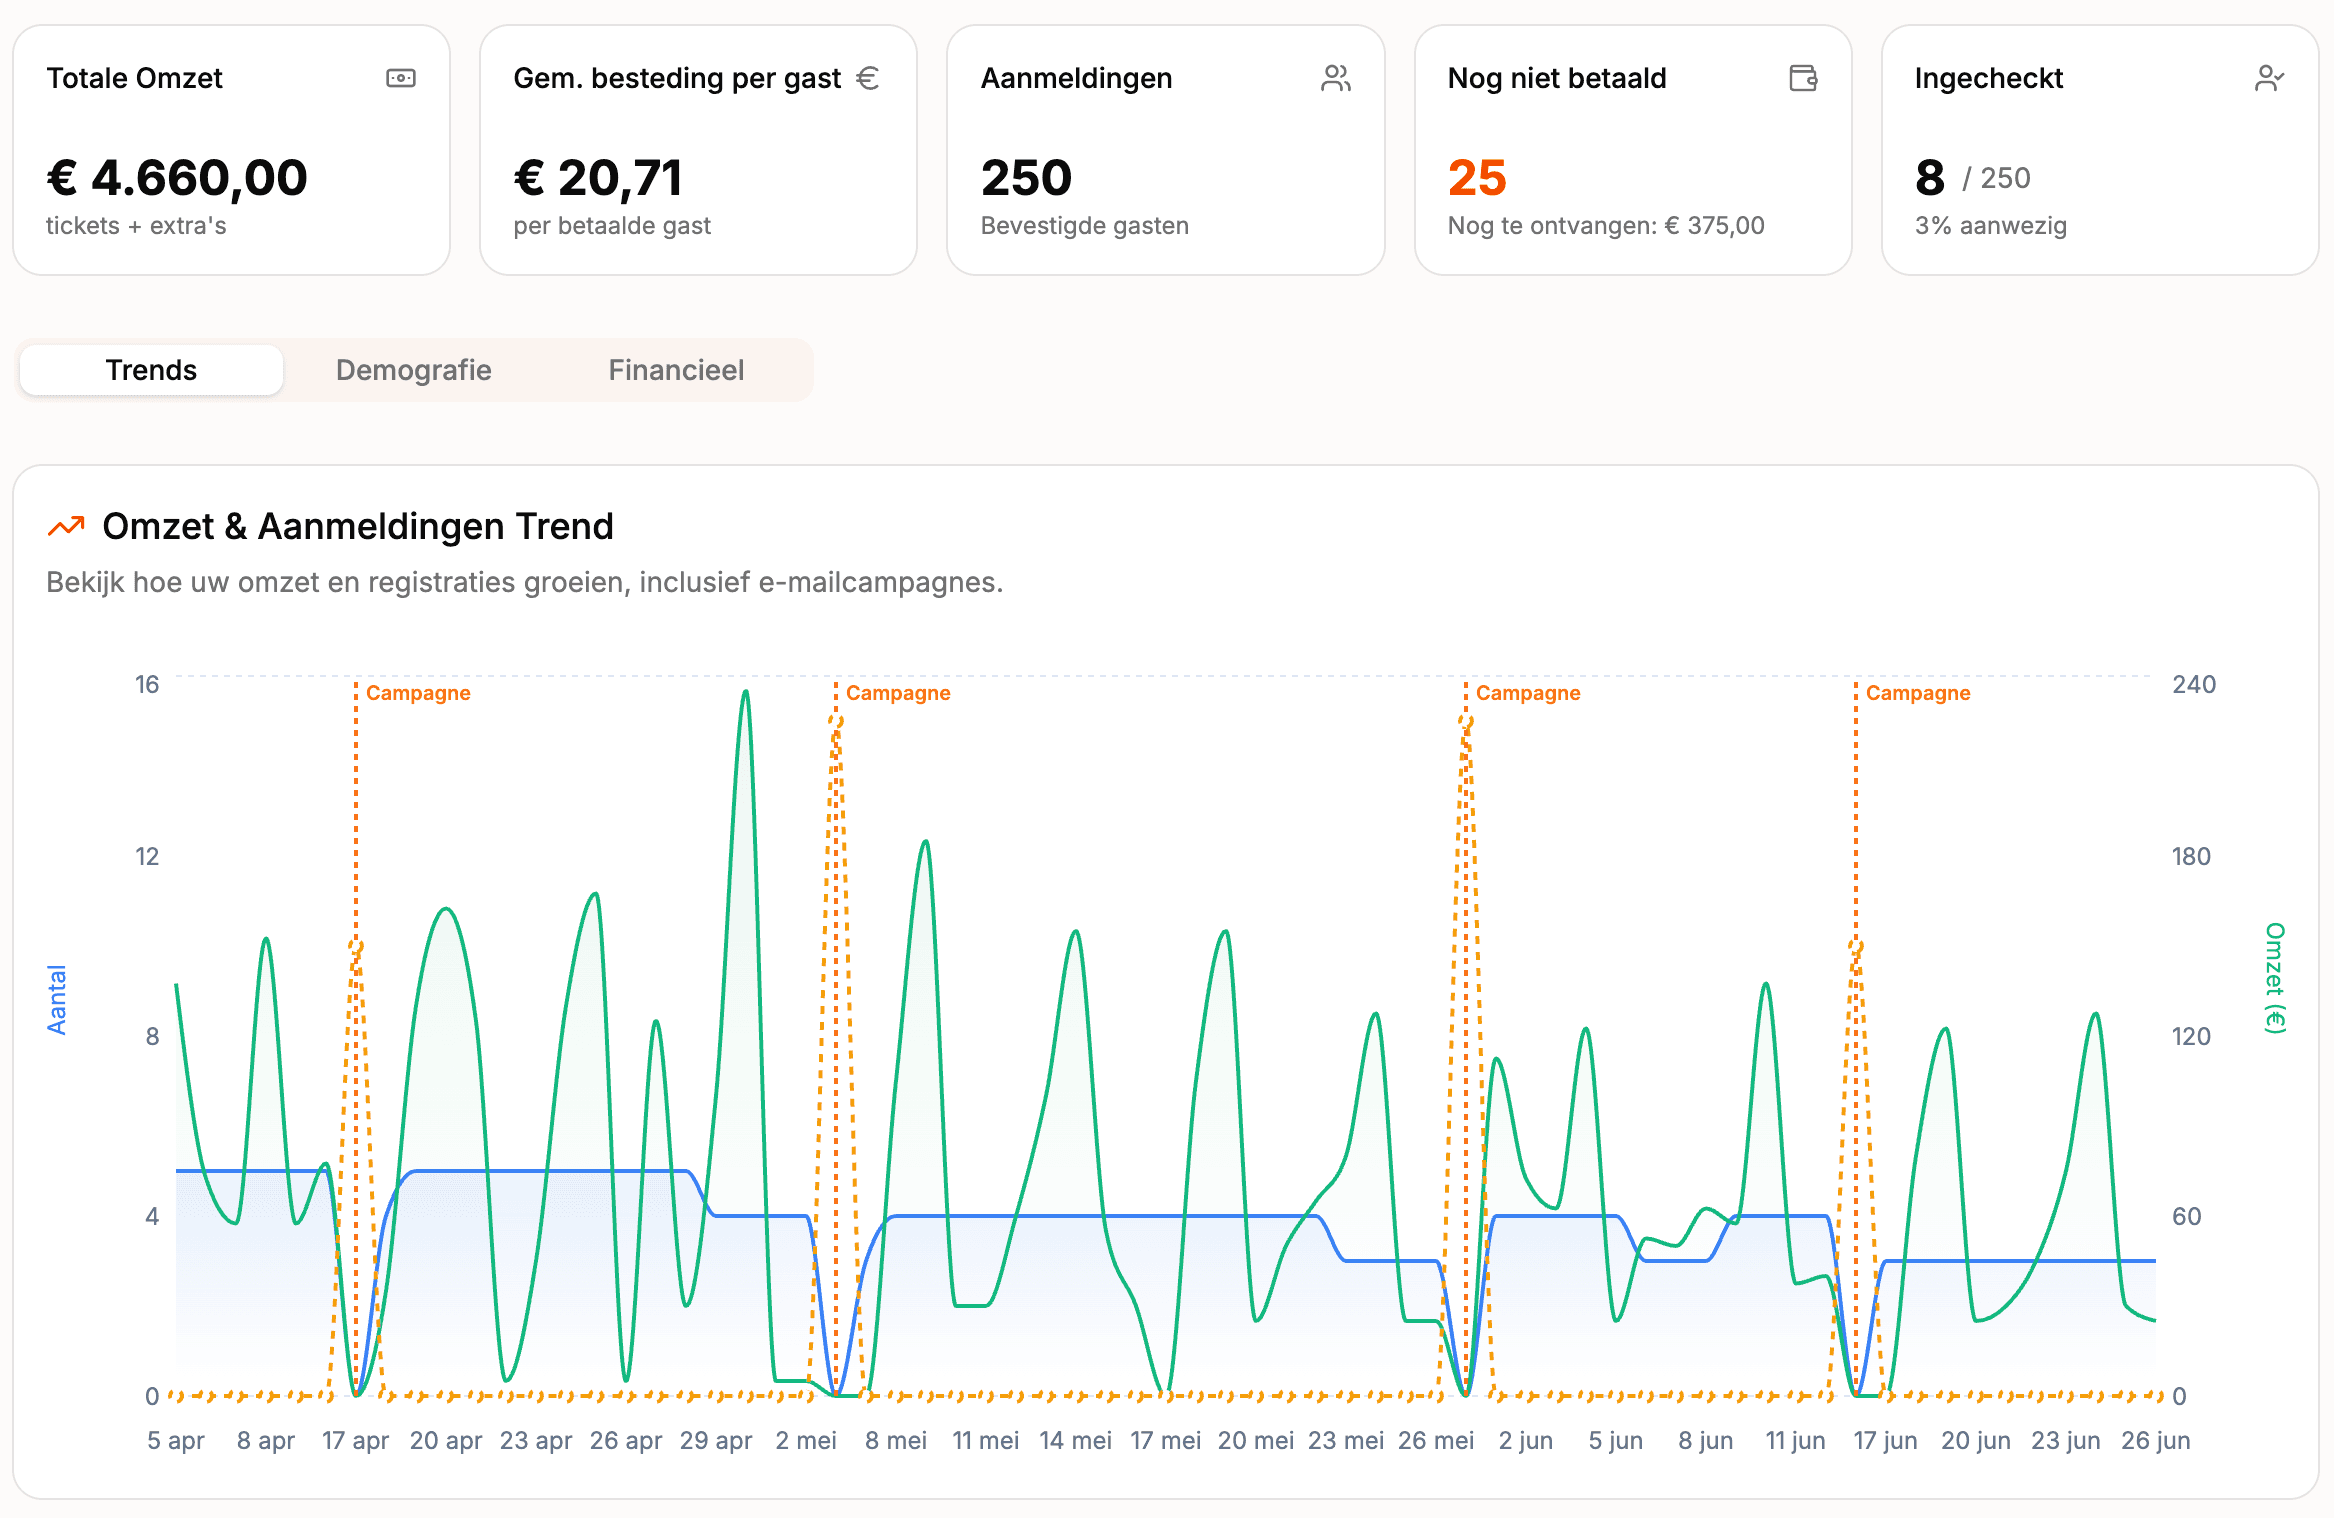Image resolution: width=2334 pixels, height=1518 pixels.
Task: Click the 'Ingecheckt' card title
Action: 1989,78
